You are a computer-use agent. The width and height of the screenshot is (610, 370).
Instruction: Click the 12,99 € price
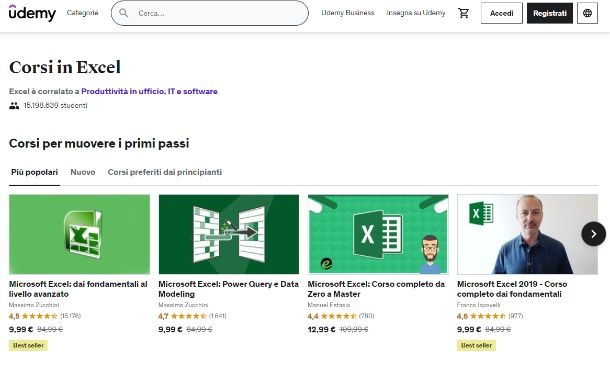click(321, 329)
